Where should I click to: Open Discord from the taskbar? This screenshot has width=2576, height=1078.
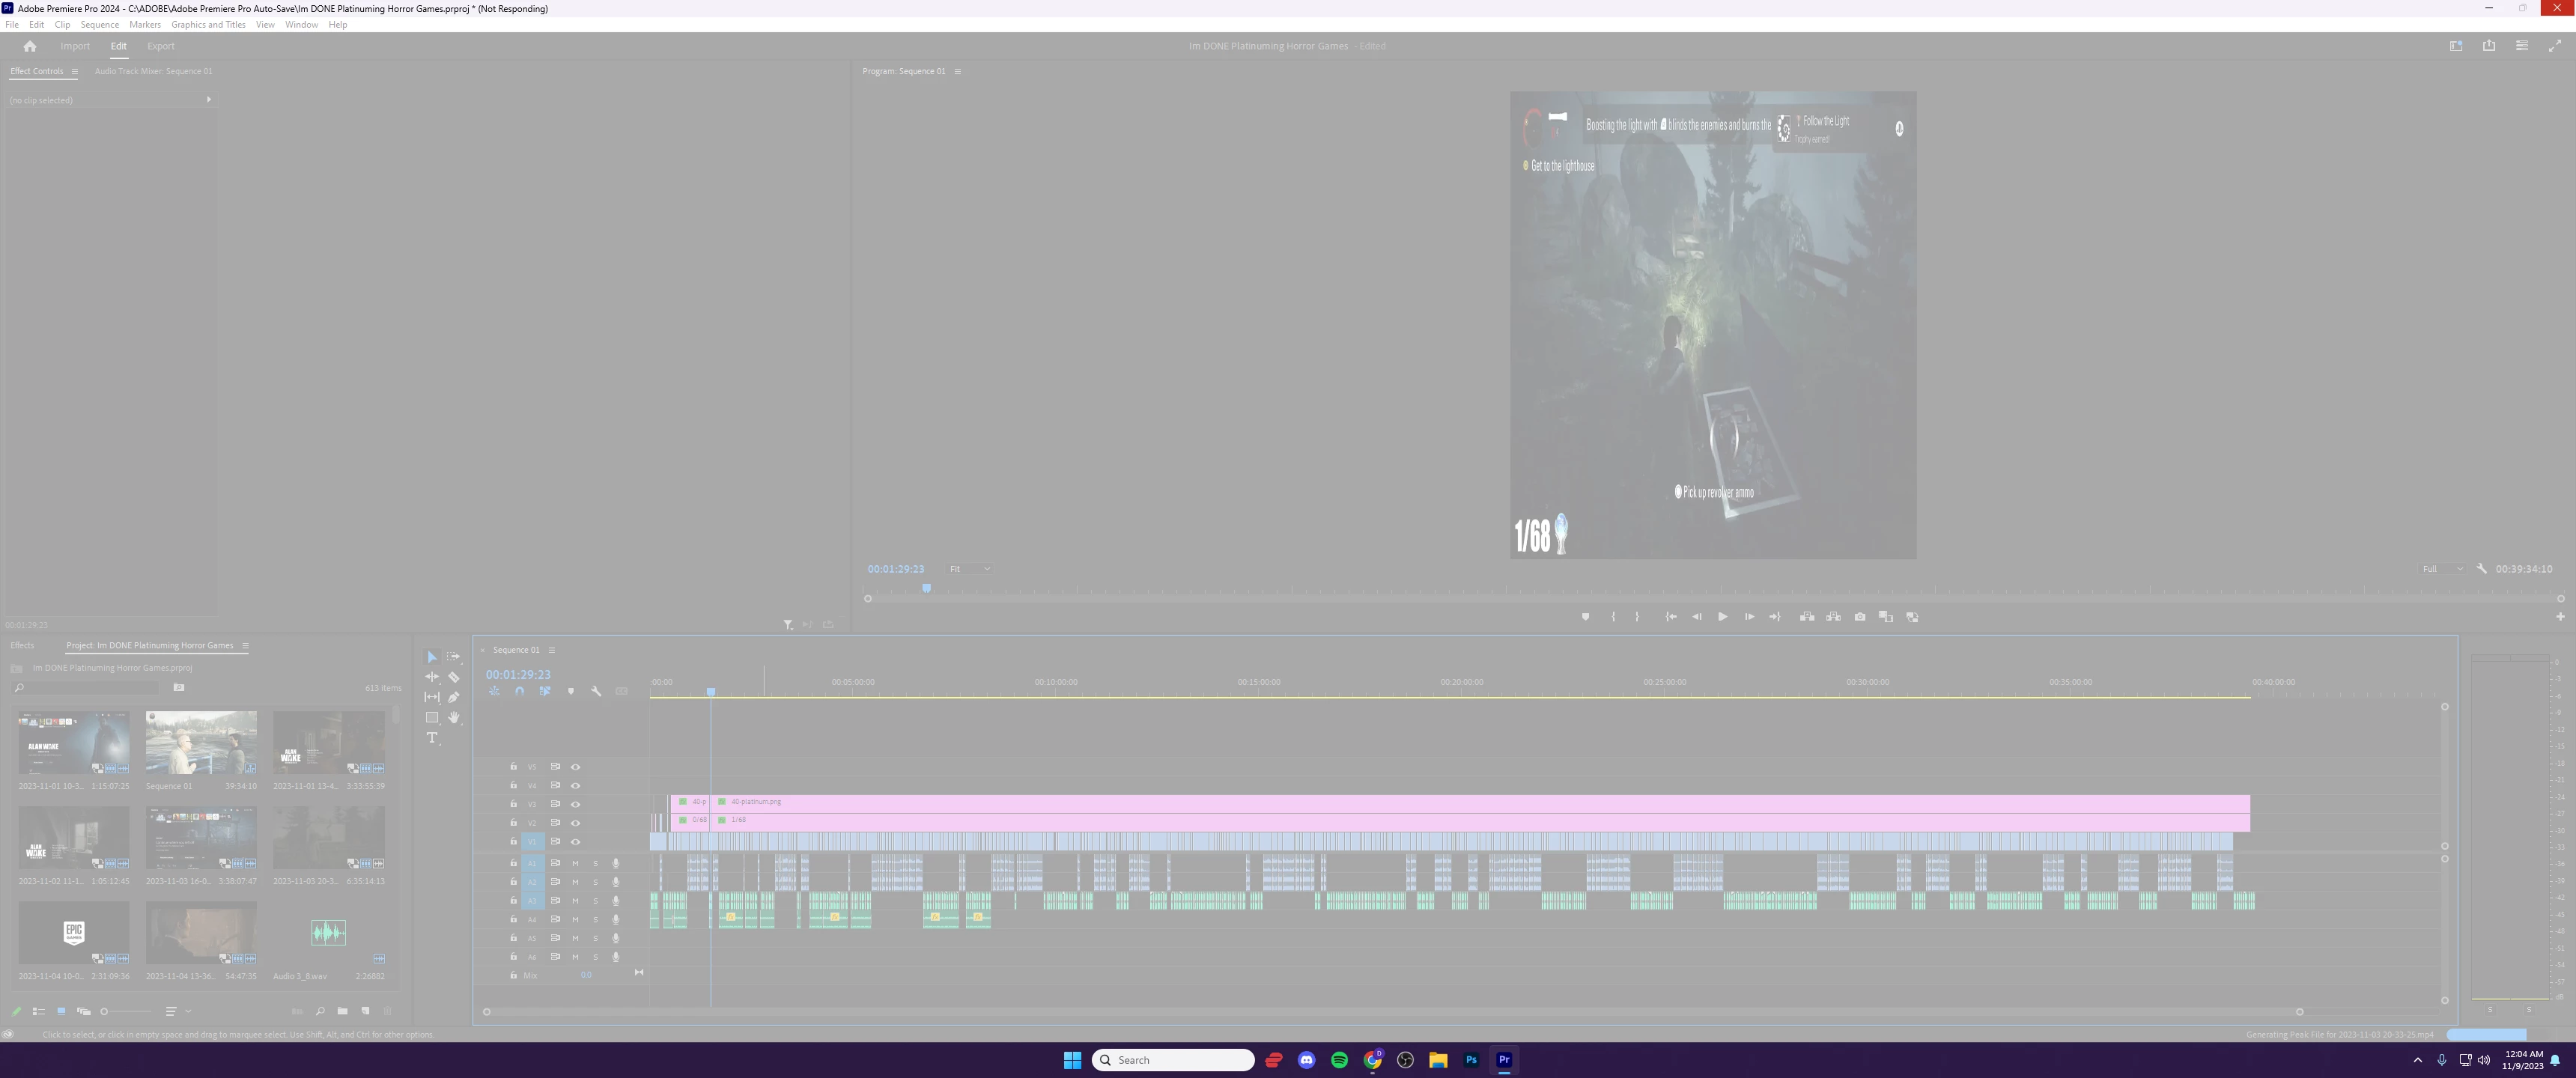[1306, 1060]
